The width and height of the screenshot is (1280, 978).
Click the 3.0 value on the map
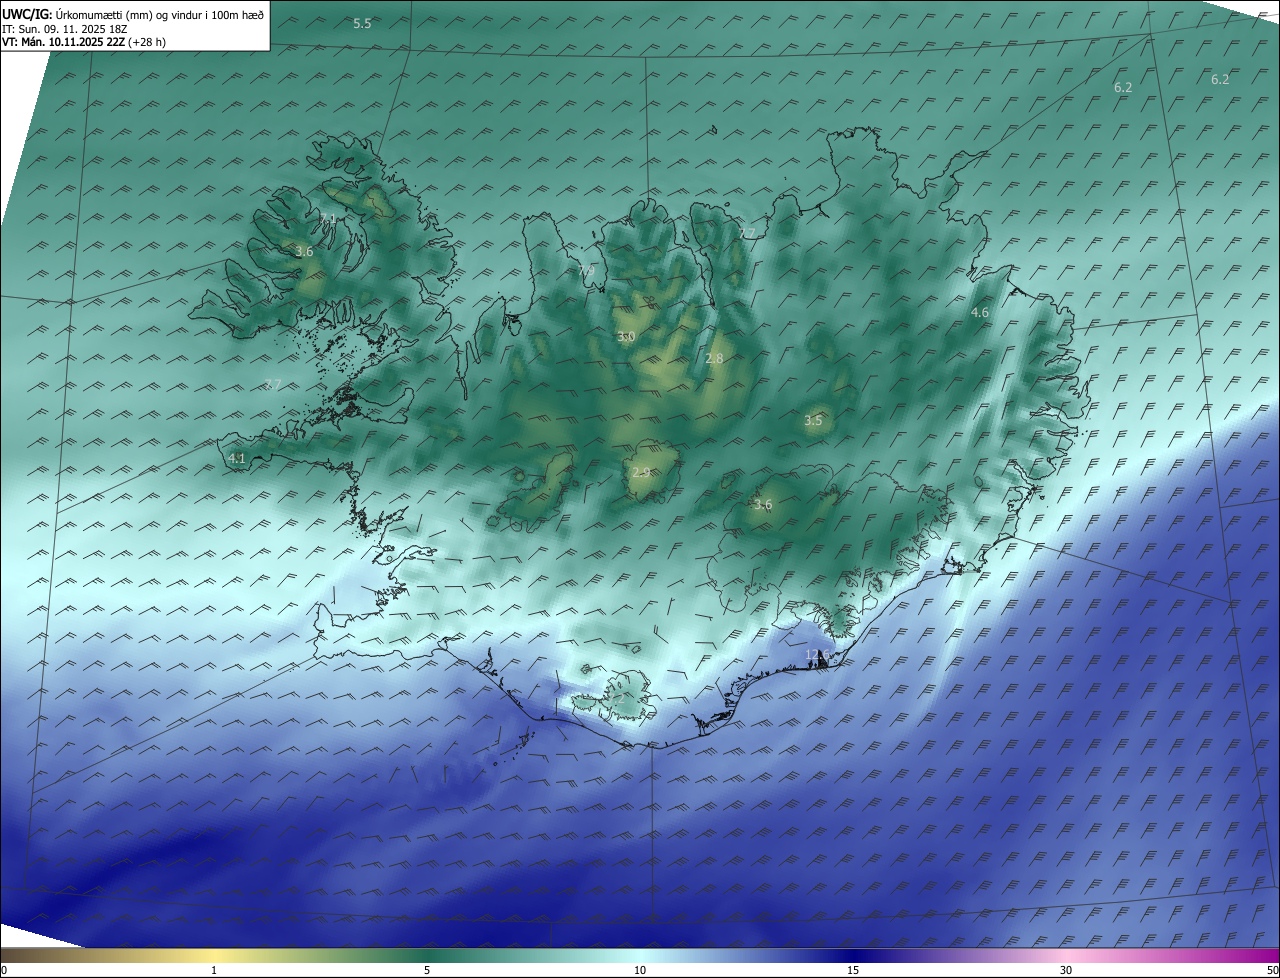[626, 337]
